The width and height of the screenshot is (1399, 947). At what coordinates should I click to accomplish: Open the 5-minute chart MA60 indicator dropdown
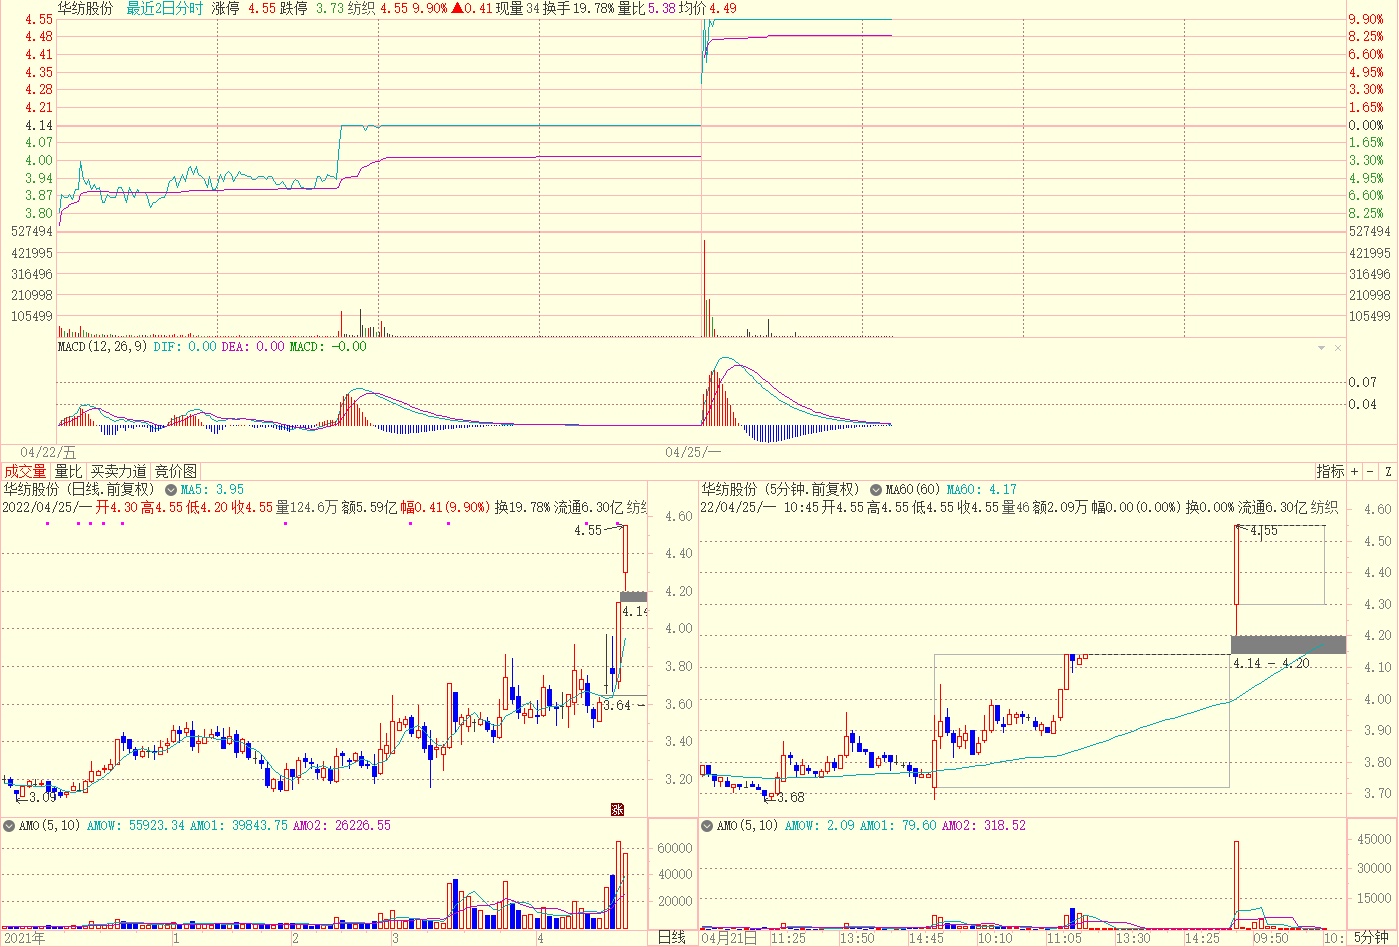pyautogui.click(x=876, y=490)
